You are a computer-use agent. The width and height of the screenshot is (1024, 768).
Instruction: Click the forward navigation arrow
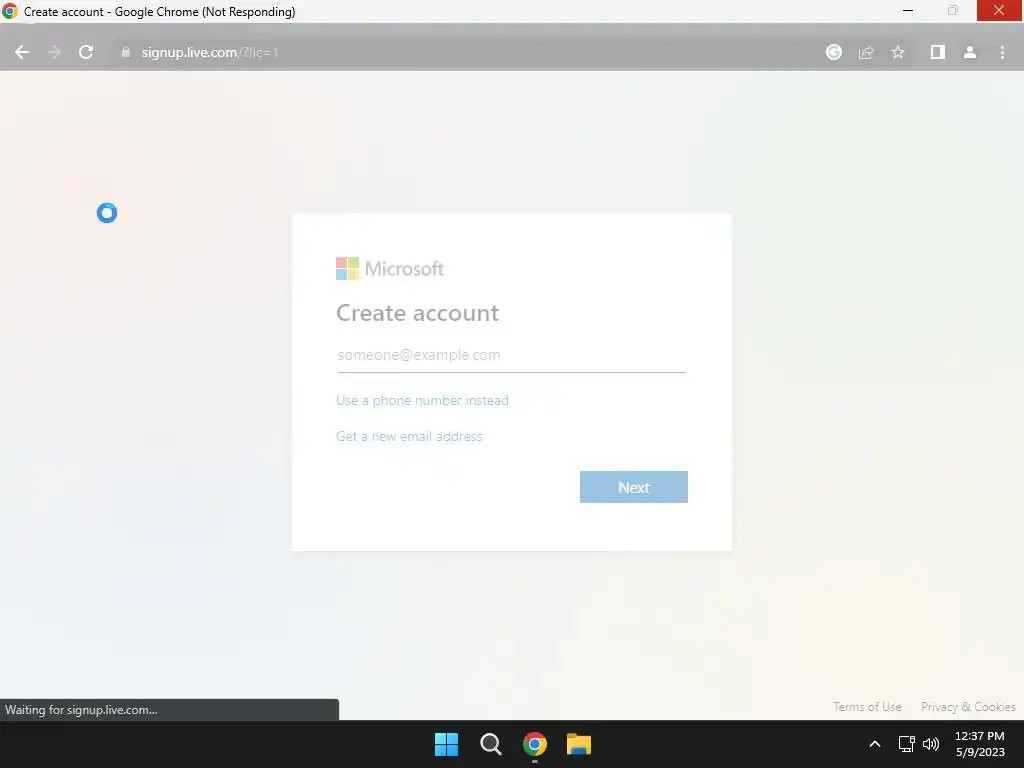point(54,52)
